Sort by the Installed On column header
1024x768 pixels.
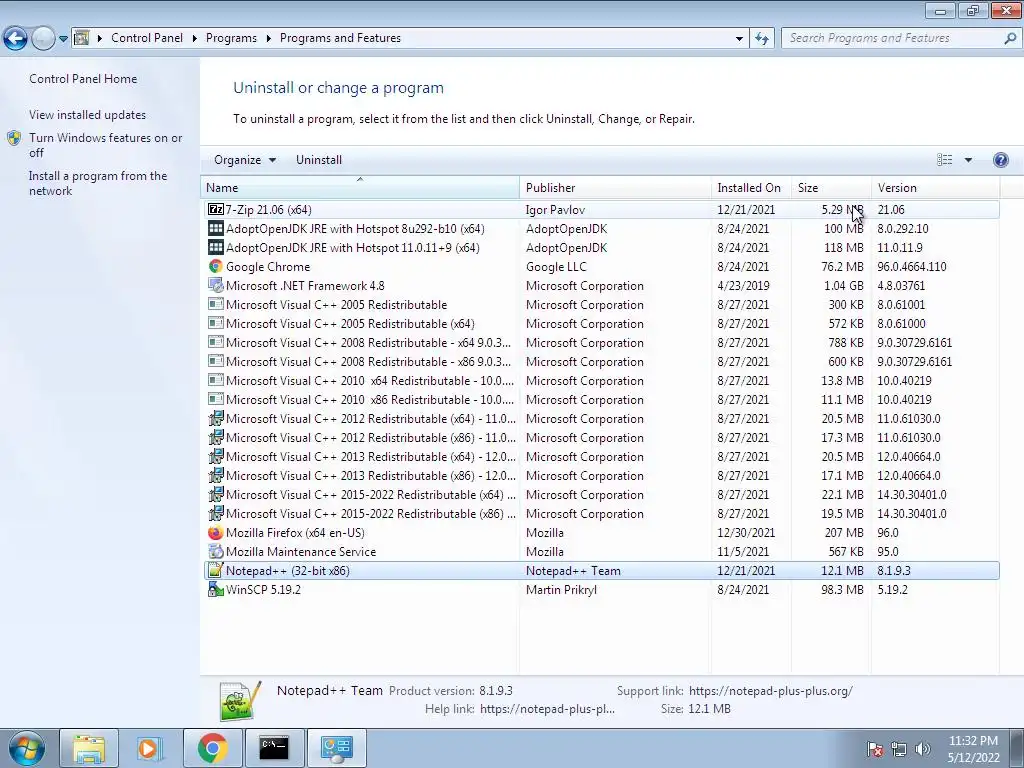coord(751,187)
